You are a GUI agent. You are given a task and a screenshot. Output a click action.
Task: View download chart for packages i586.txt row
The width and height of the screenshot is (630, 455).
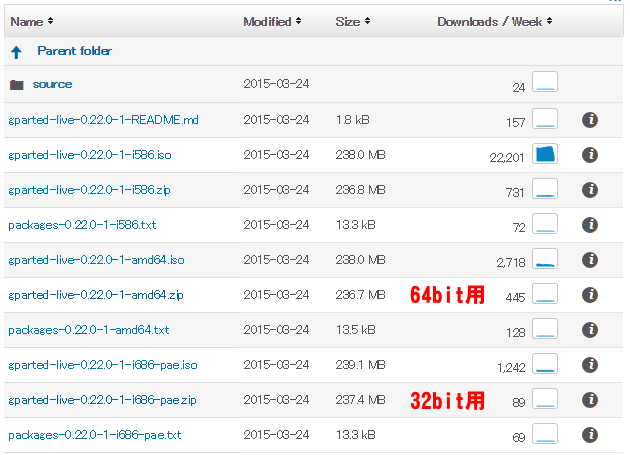tap(545, 223)
